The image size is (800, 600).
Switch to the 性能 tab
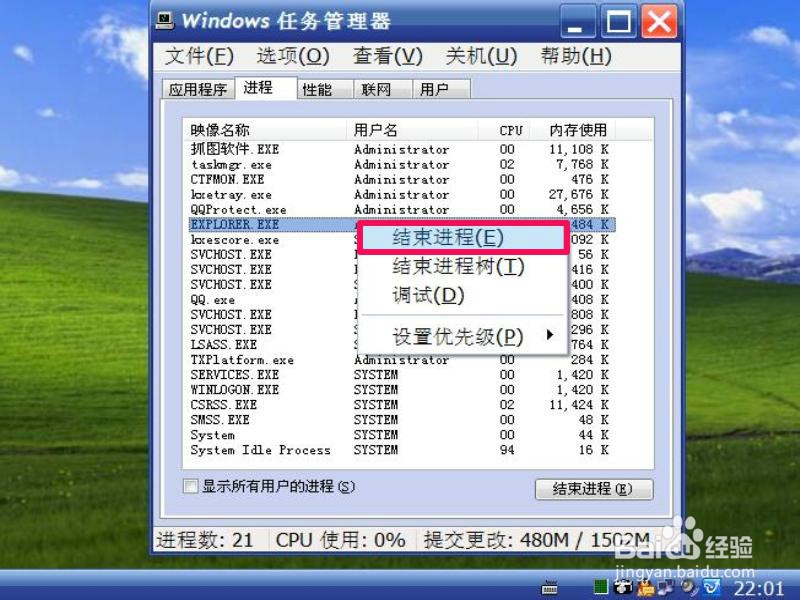click(x=318, y=88)
